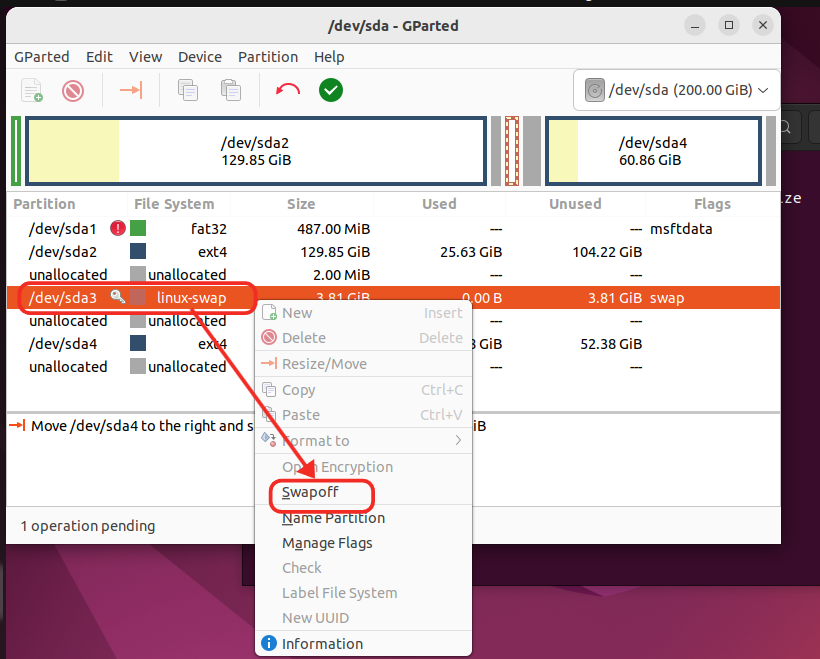Undo last operation with red arrow icon

[x=288, y=90]
